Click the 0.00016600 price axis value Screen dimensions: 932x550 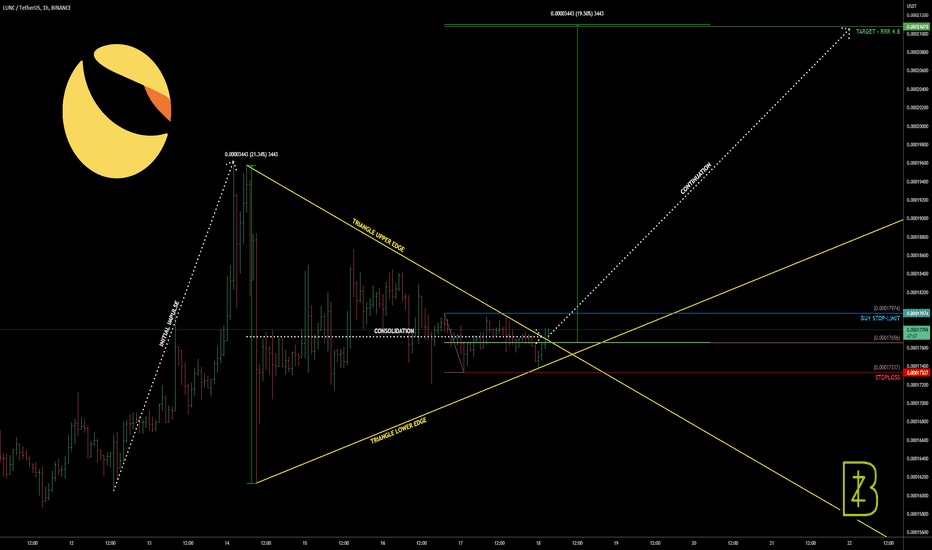[918, 440]
